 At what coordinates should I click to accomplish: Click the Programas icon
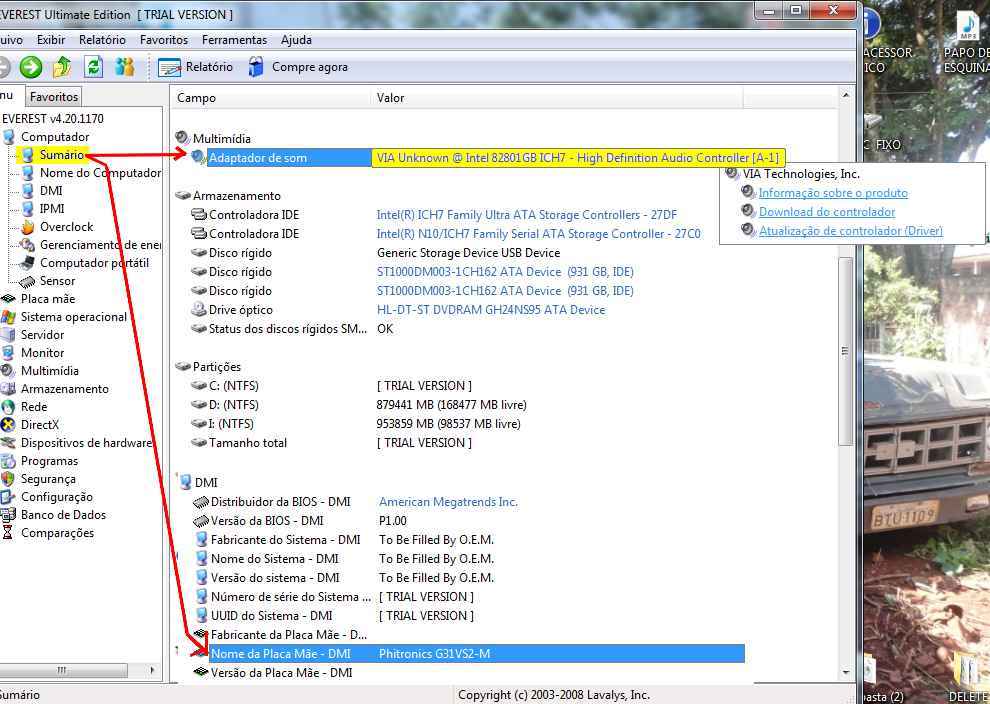(x=8, y=461)
